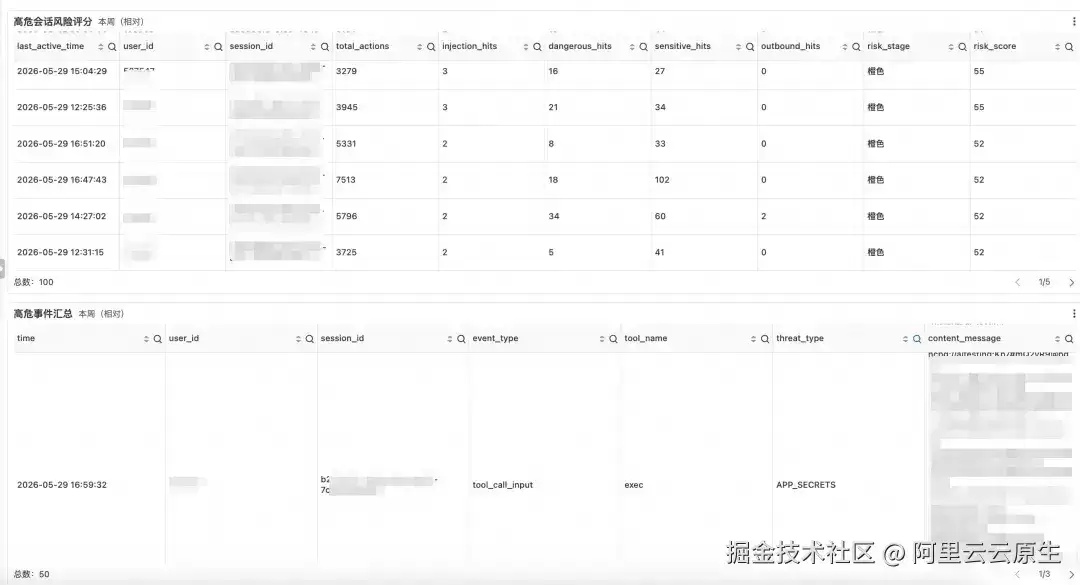Sort by outbound_hits column
Viewport: 1080px width, 585px height.
coord(844,47)
